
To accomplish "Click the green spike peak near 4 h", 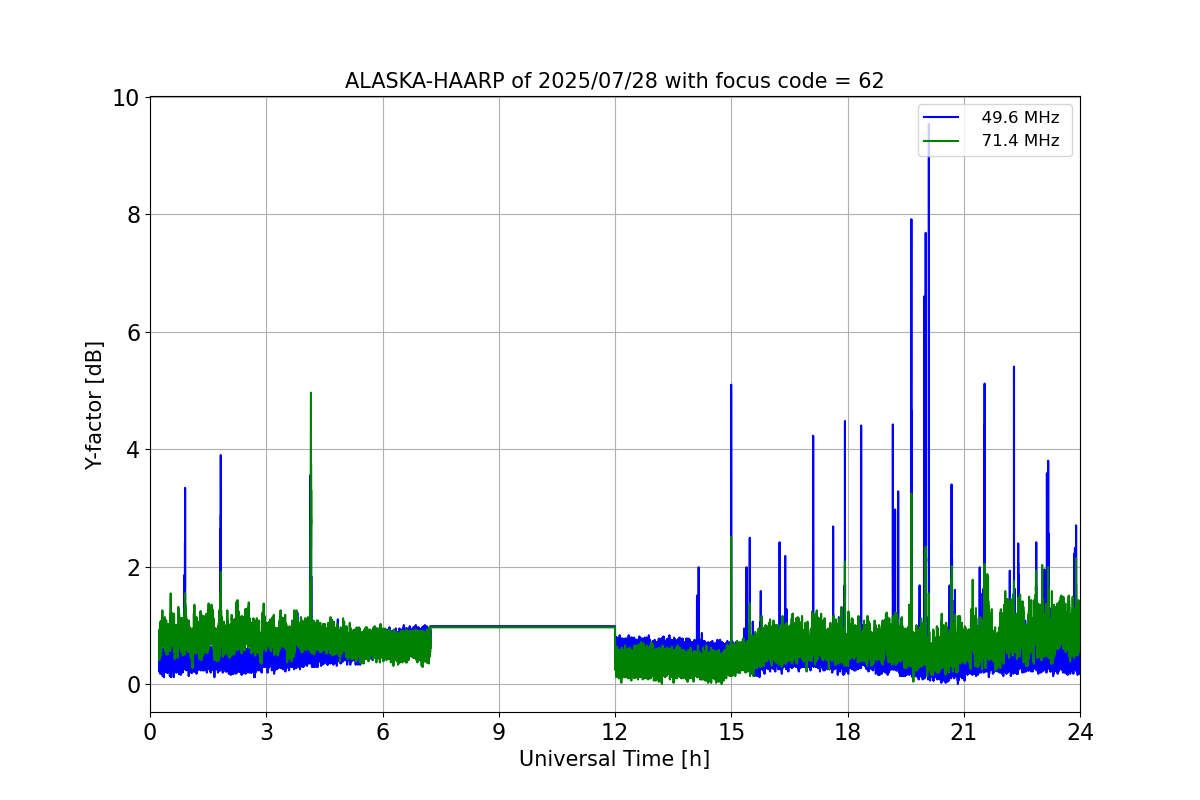I will point(311,395).
